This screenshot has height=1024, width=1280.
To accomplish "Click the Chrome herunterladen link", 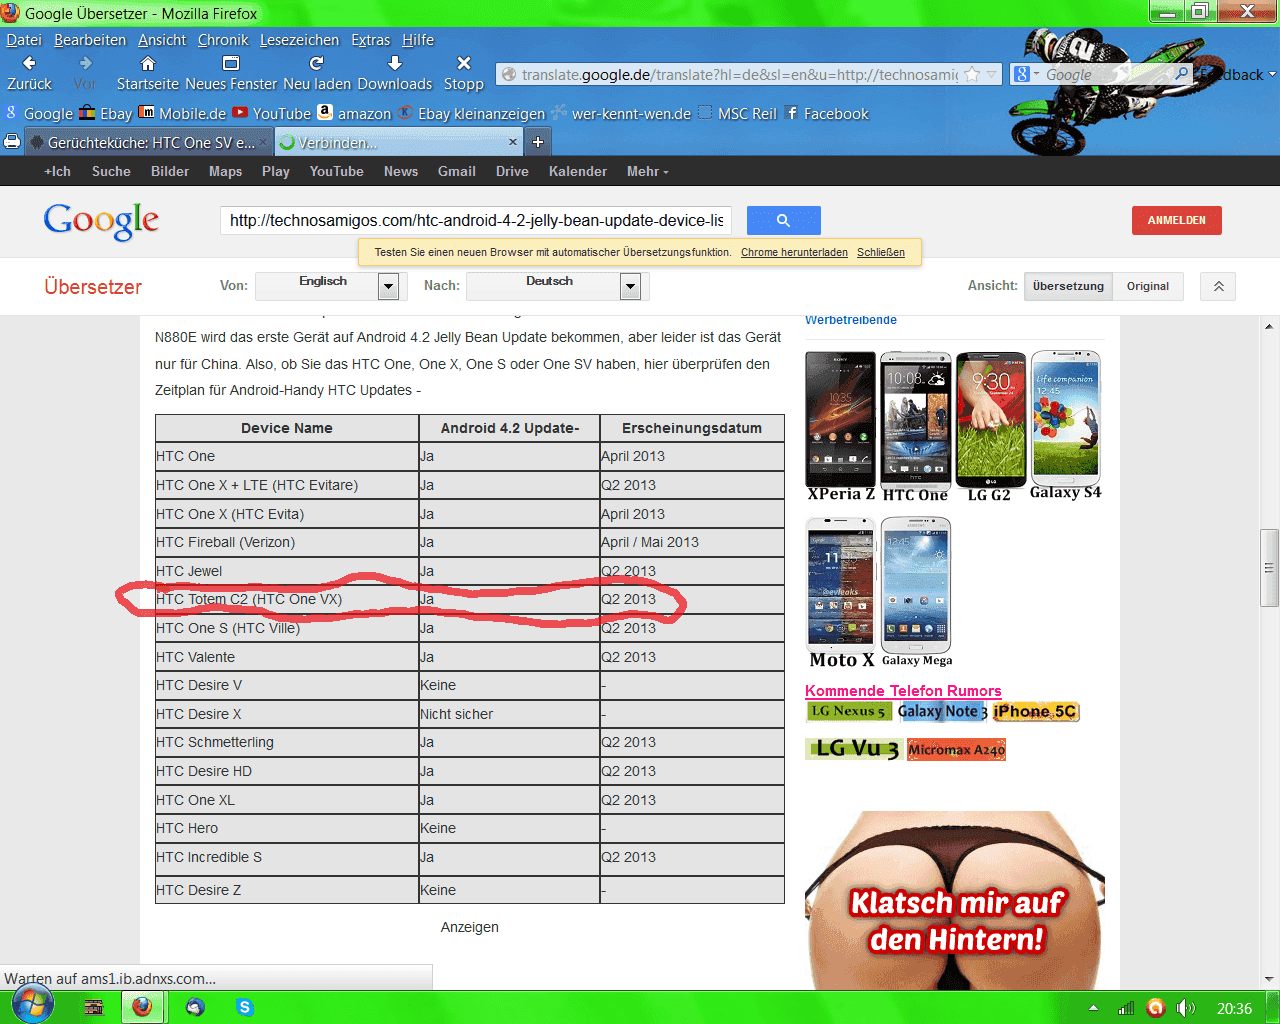I will [x=794, y=252].
